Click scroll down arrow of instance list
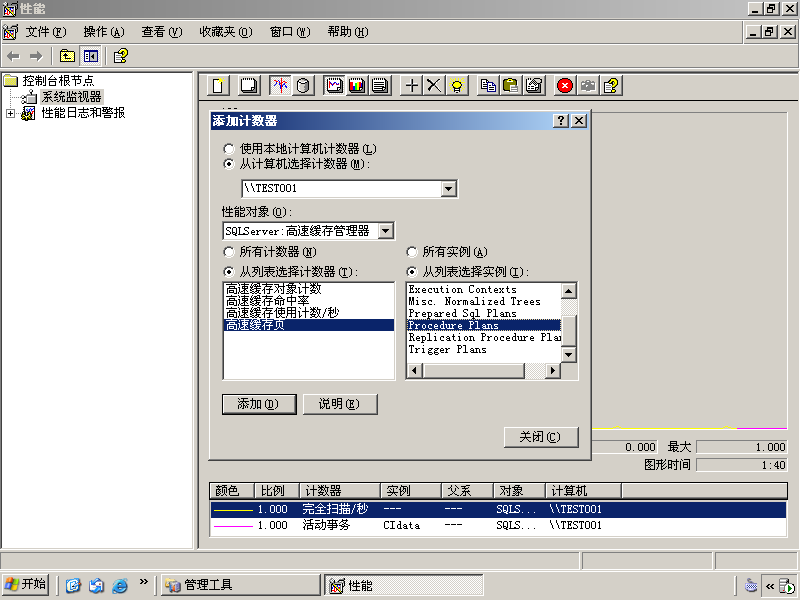Image resolution: width=800 pixels, height=600 pixels. click(x=568, y=354)
